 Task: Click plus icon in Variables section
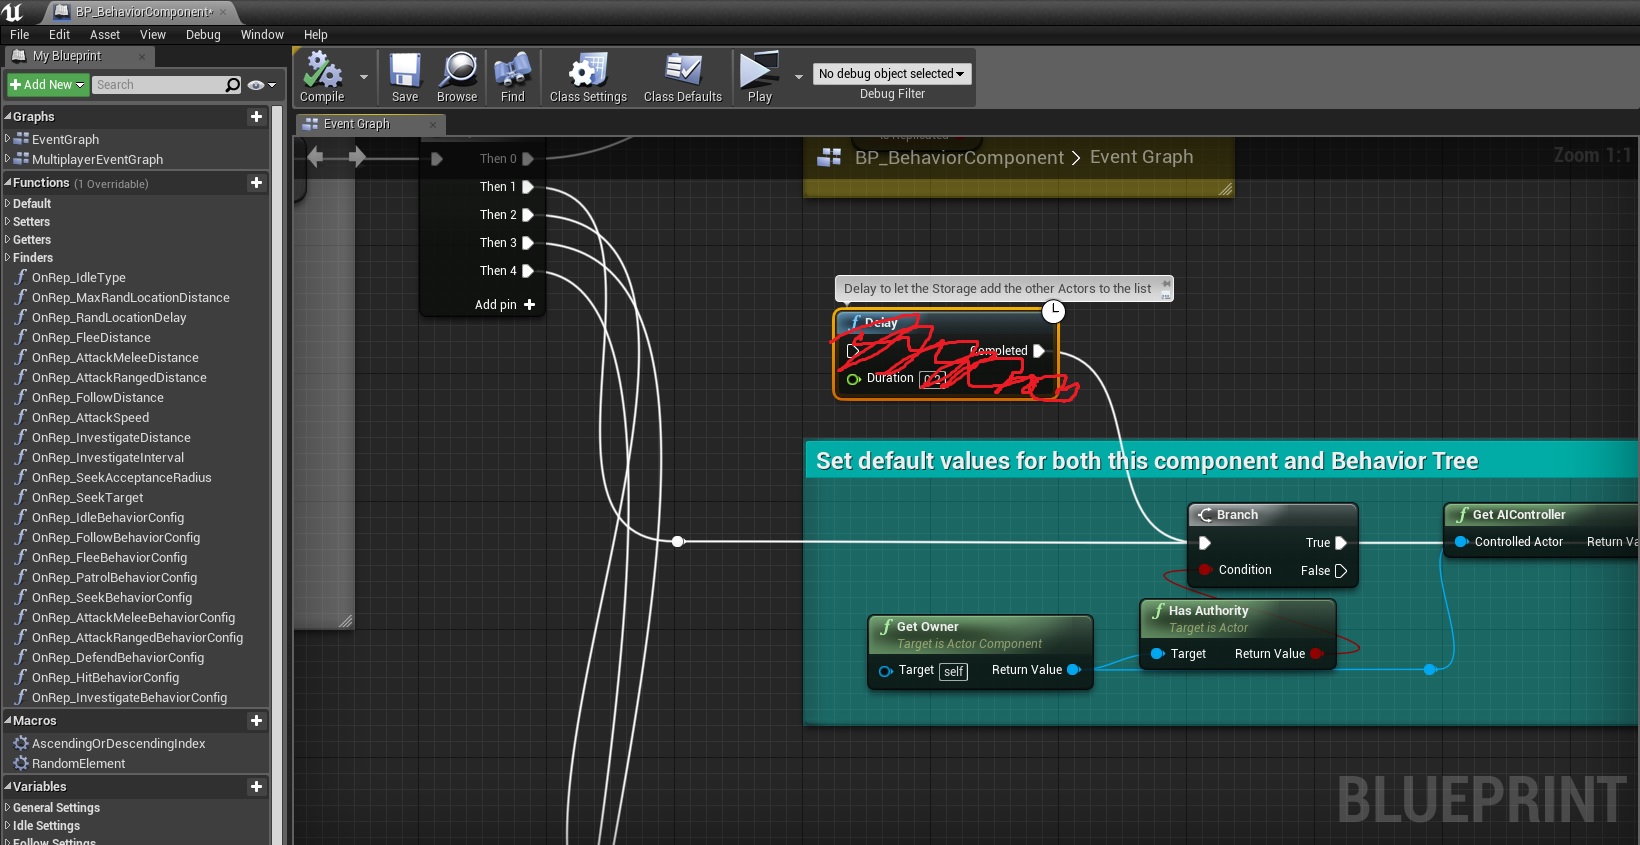click(256, 787)
